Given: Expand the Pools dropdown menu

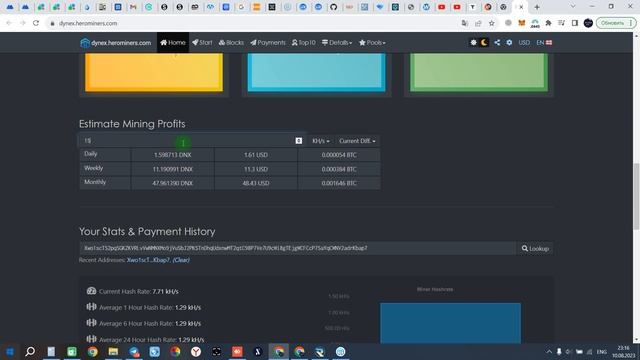Looking at the screenshot, I should point(372,42).
